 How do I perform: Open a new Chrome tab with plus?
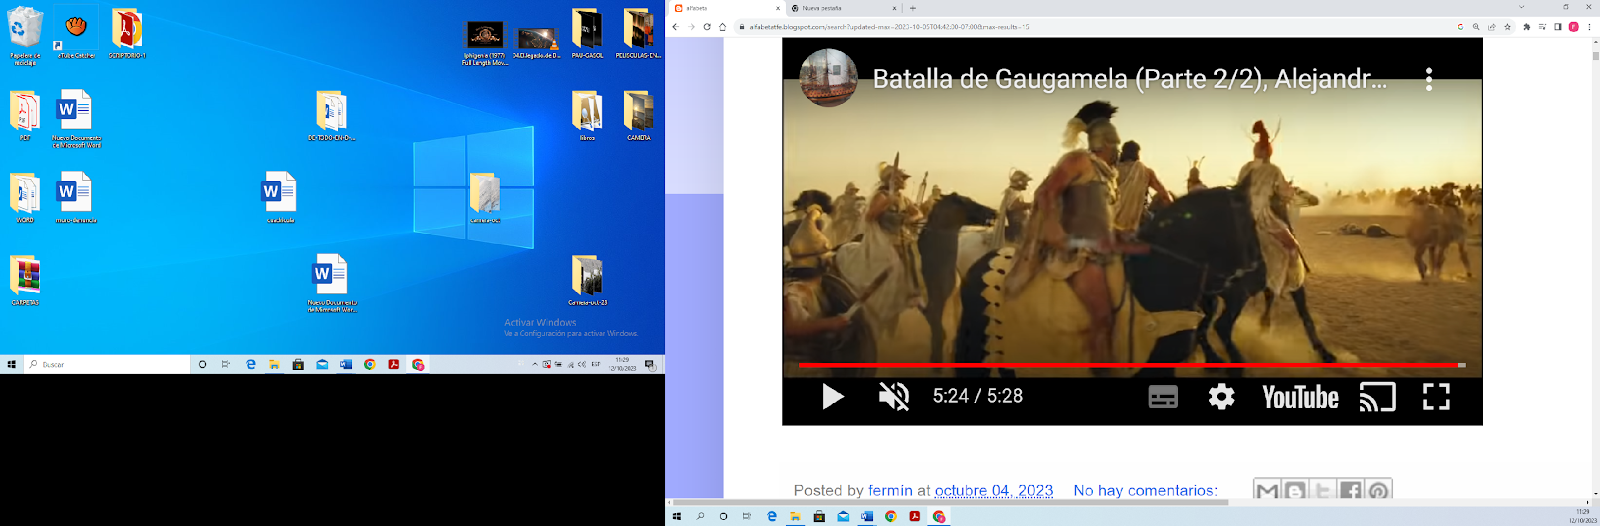[913, 8]
